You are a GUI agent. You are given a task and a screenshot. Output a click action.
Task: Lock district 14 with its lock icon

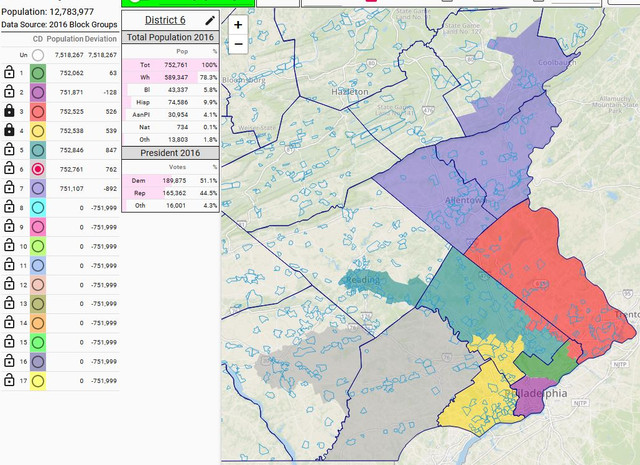[x=9, y=323]
